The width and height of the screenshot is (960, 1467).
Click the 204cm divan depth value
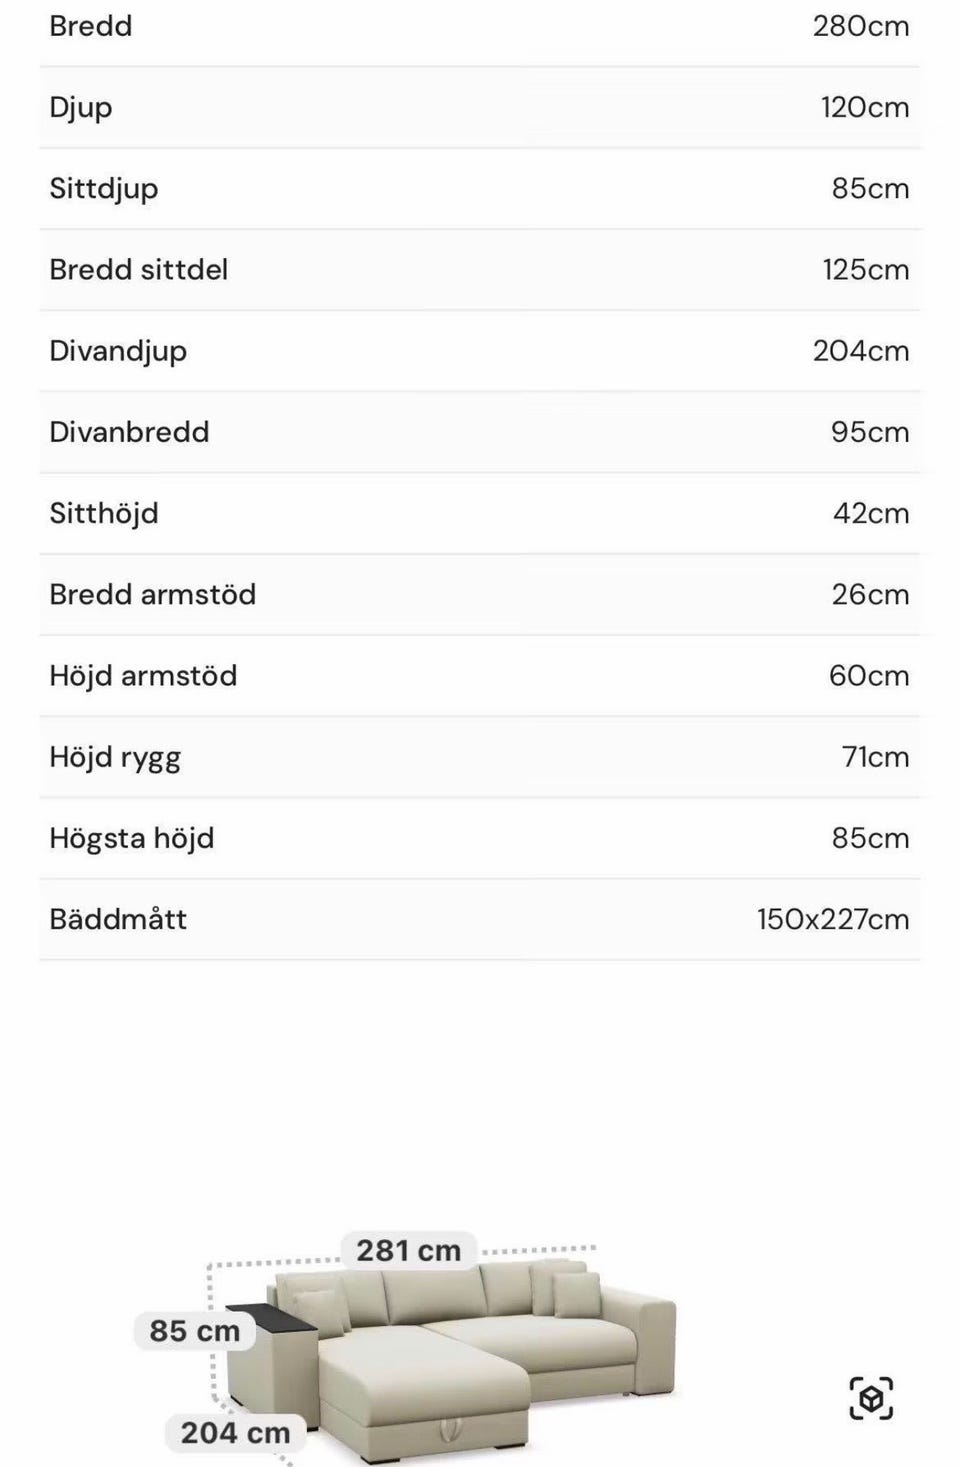click(861, 351)
